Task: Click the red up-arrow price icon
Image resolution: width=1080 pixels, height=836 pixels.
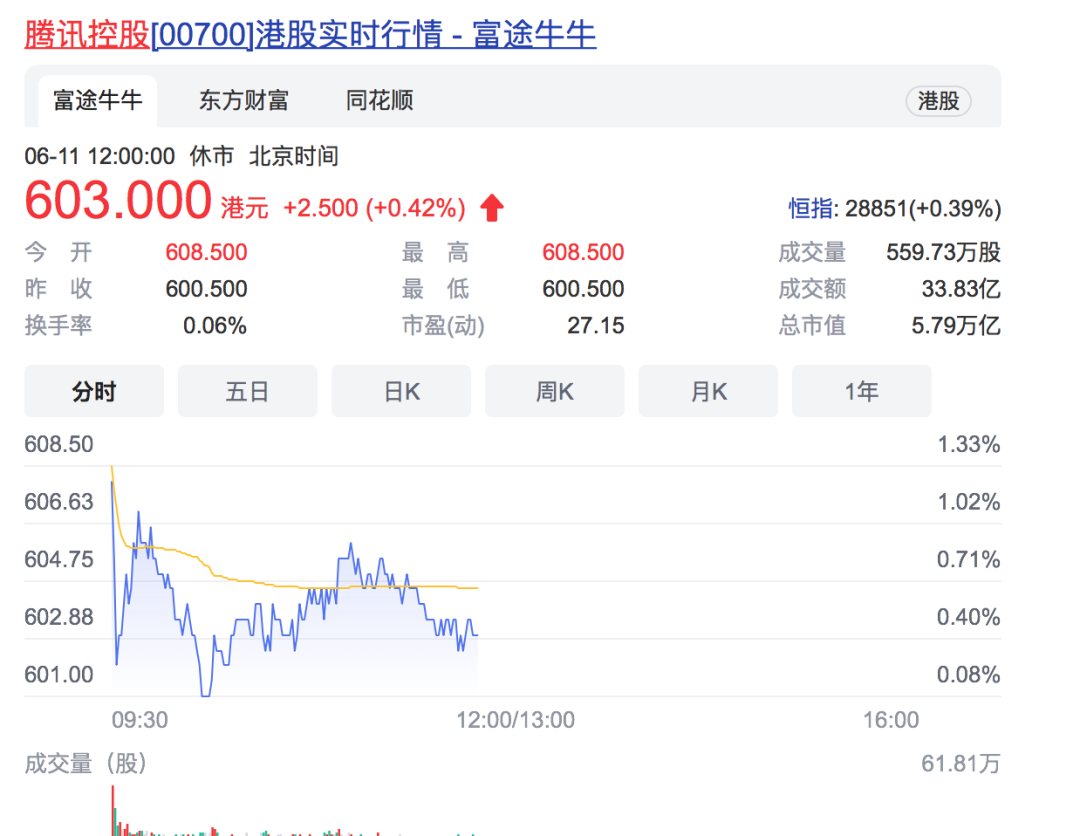Action: pyautogui.click(x=492, y=207)
